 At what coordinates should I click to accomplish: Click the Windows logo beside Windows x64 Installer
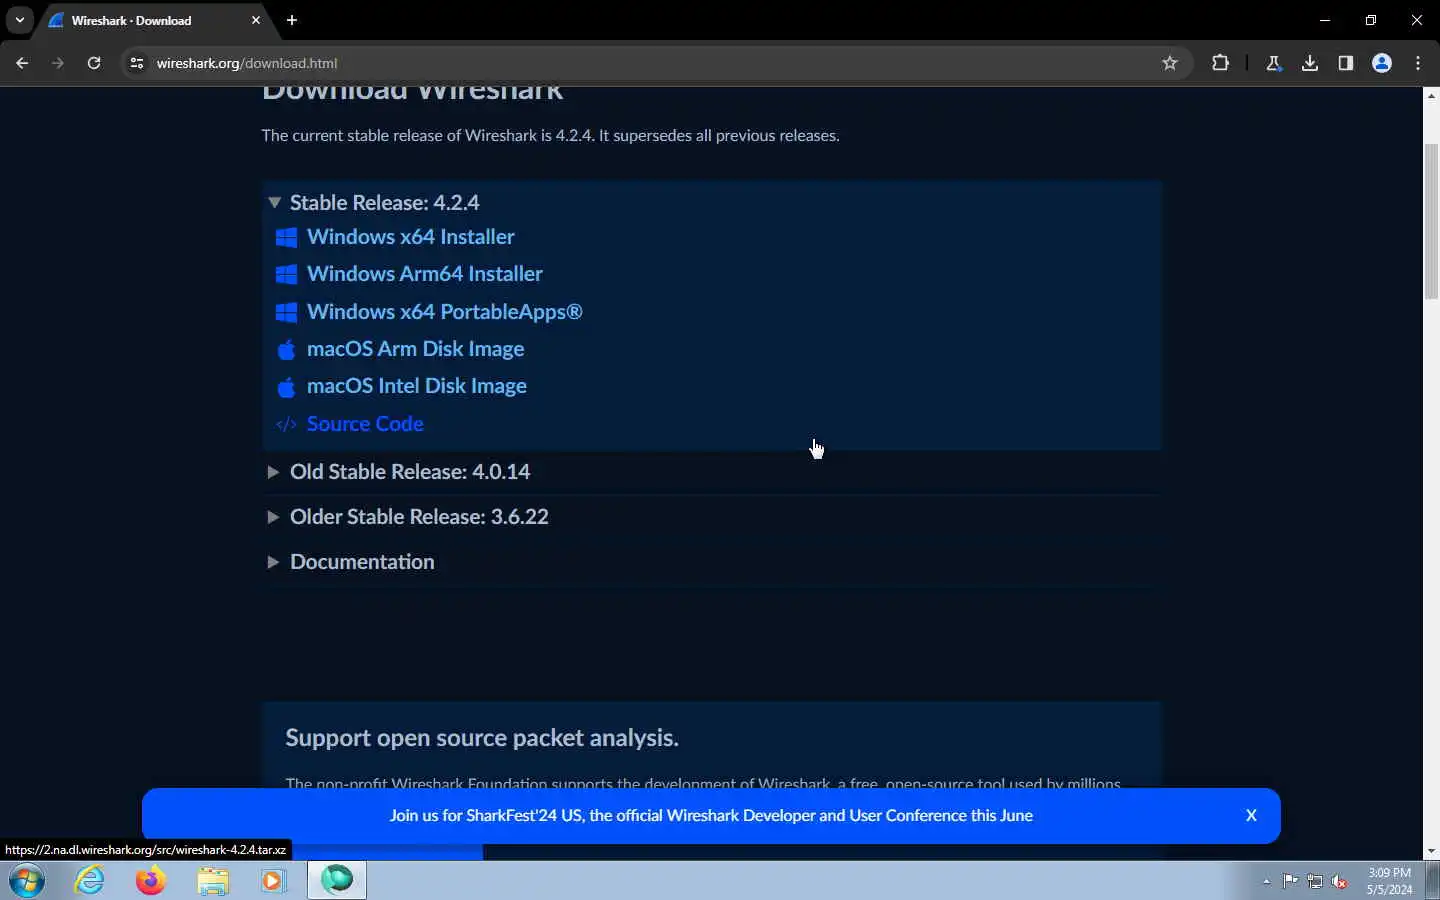coord(286,237)
